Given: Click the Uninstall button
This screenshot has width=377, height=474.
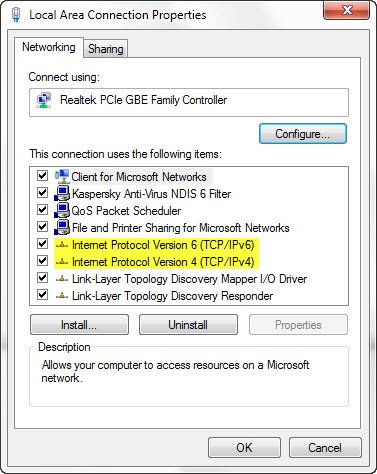Looking at the screenshot, I should coord(188,325).
